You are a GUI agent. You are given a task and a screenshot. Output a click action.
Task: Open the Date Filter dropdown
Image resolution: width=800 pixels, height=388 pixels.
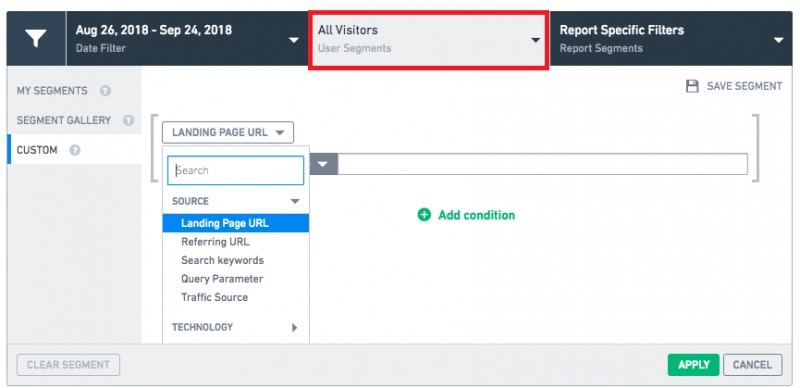coord(187,39)
